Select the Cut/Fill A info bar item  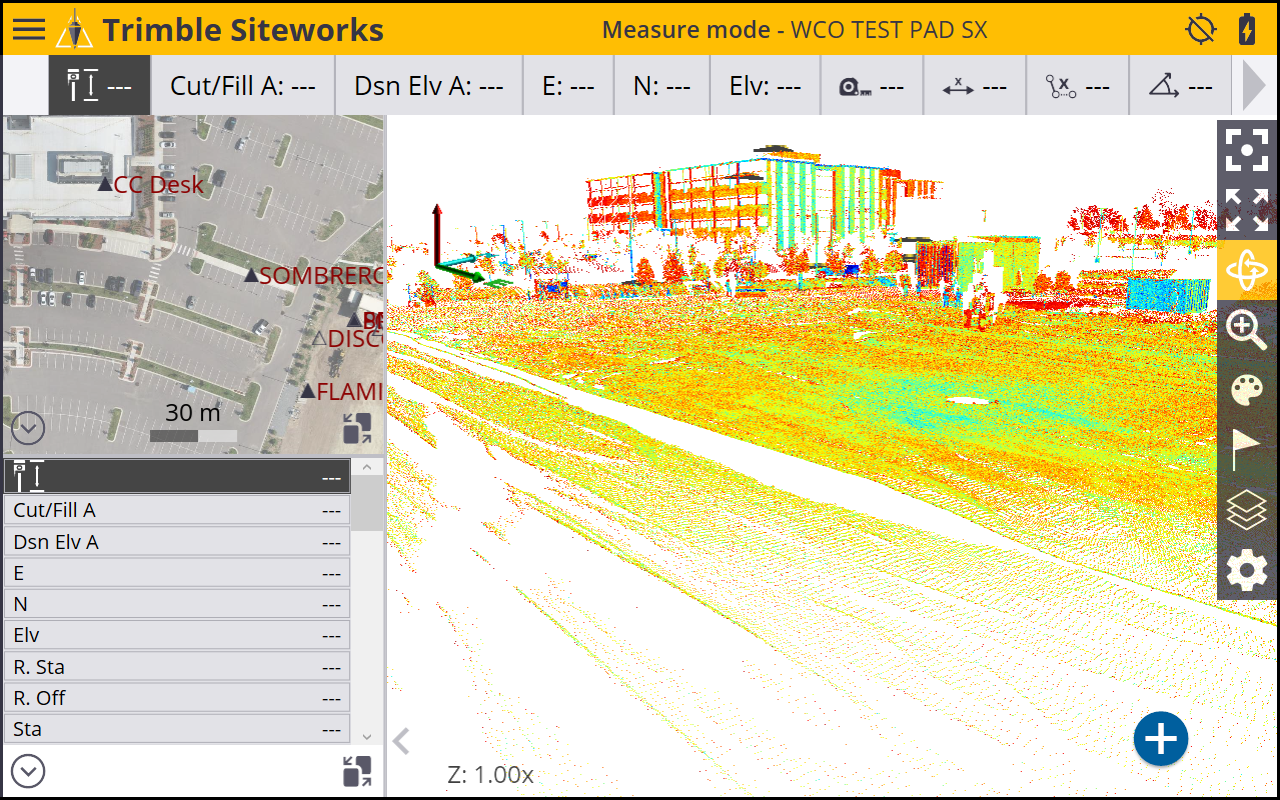pyautogui.click(x=243, y=85)
